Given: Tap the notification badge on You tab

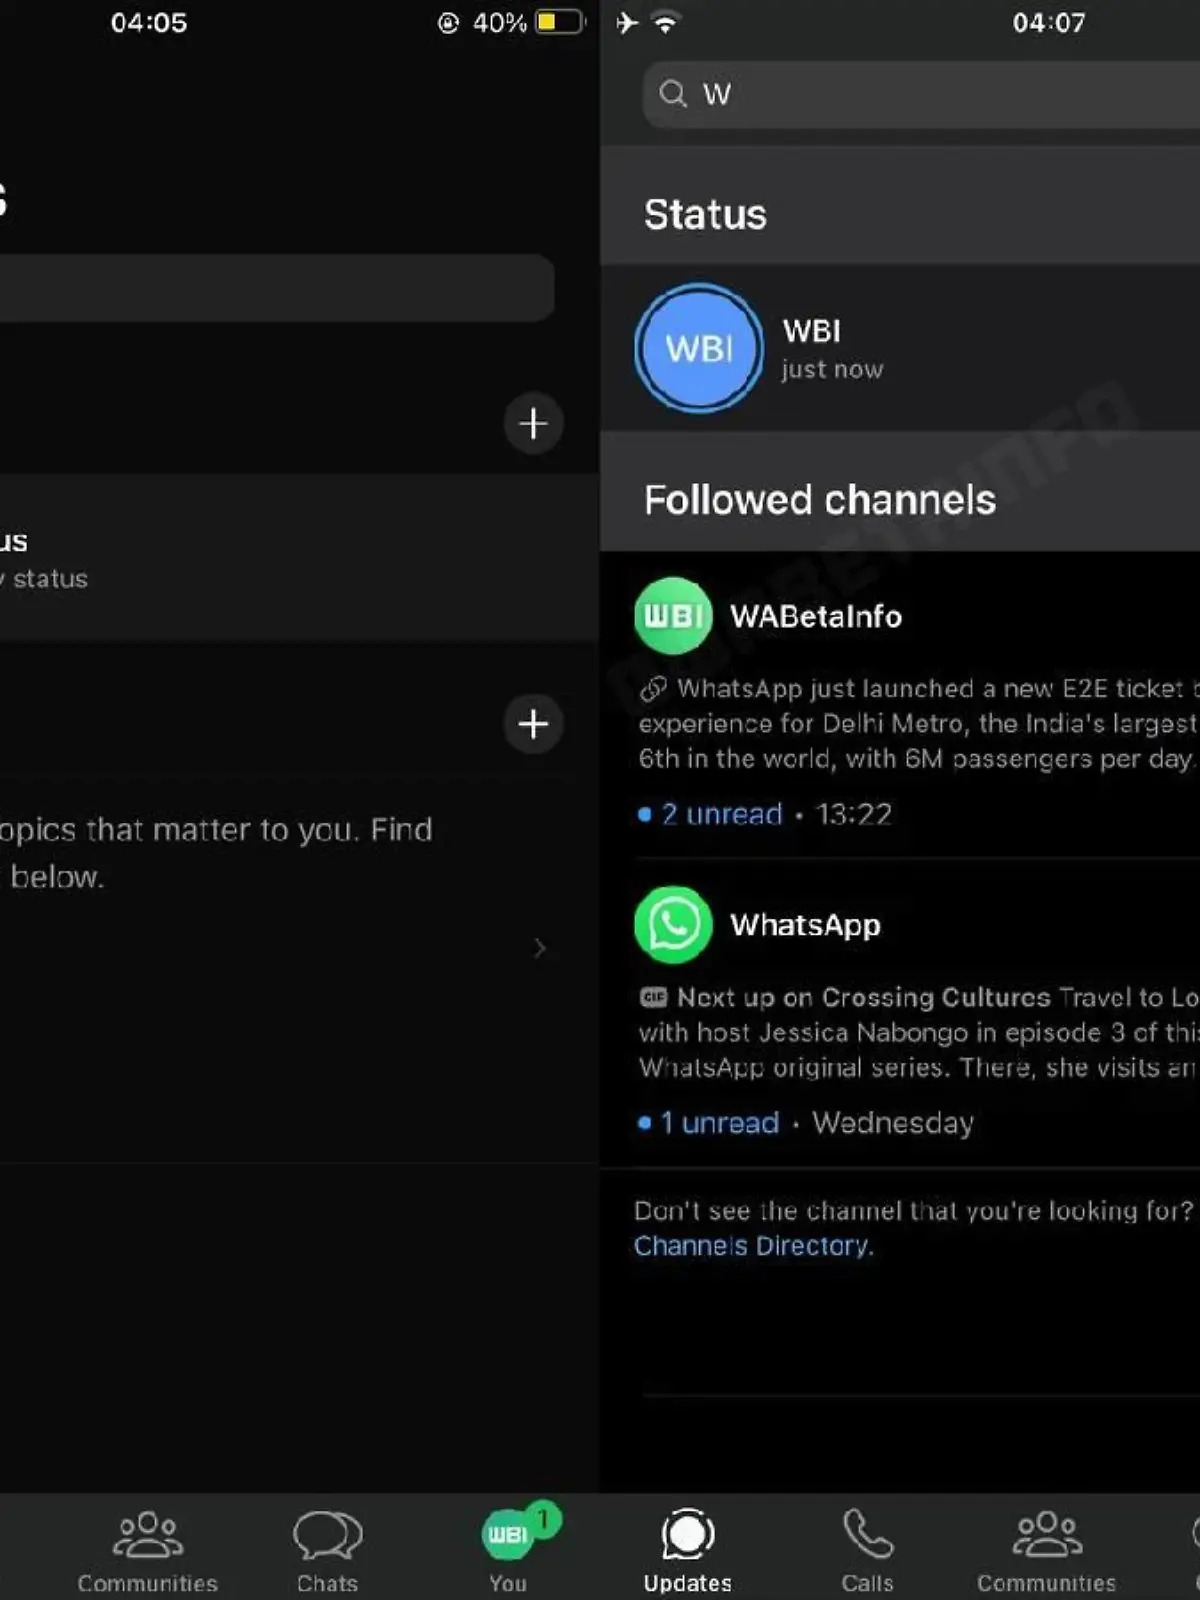Looking at the screenshot, I should (x=543, y=1520).
